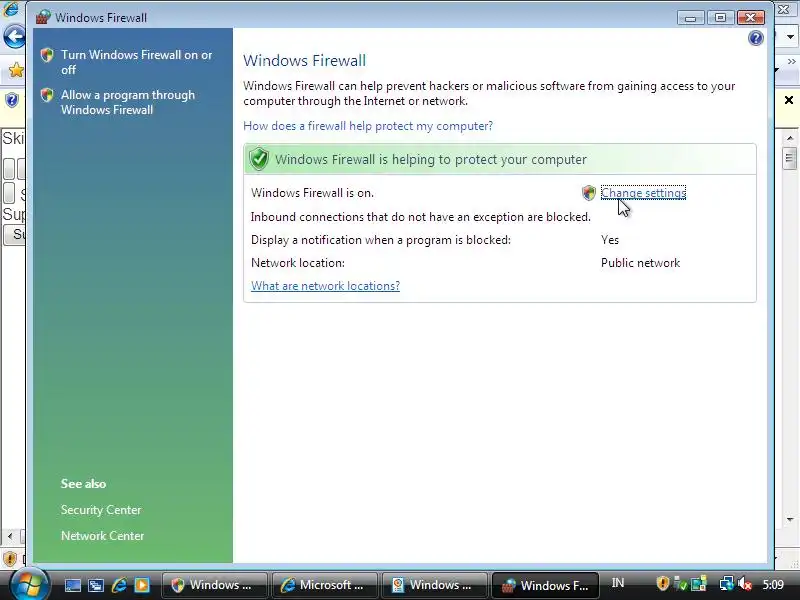Viewport: 800px width, 600px height.
Task: Maximize the Windows Firewall window
Action: [x=720, y=18]
